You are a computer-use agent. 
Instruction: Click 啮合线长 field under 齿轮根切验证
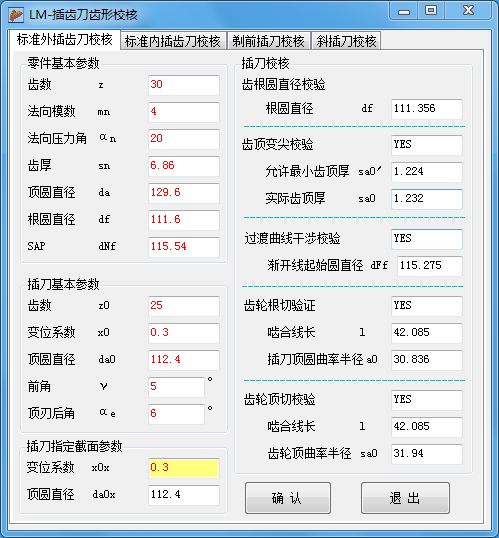pos(427,333)
